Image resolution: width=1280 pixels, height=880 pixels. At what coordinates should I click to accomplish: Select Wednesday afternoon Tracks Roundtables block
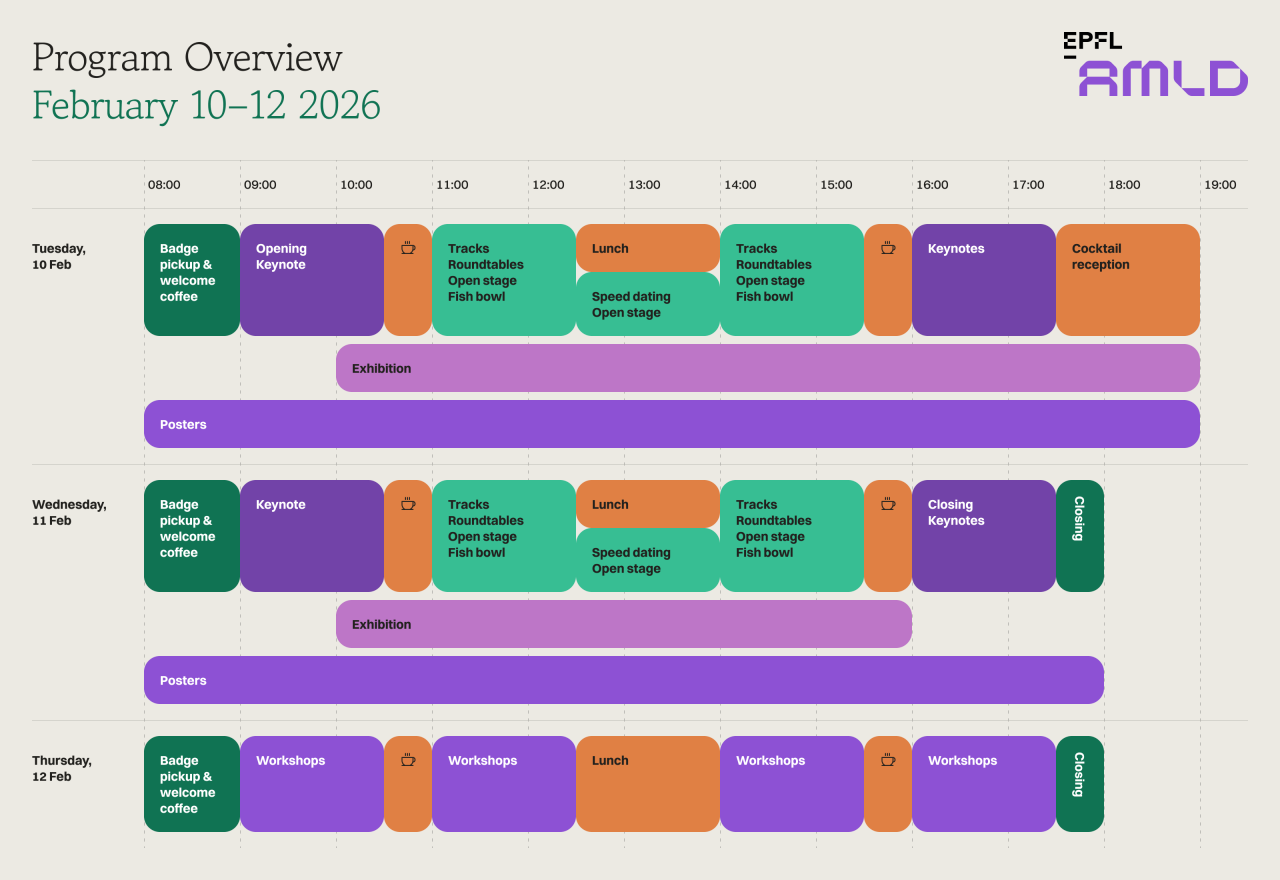coord(792,536)
